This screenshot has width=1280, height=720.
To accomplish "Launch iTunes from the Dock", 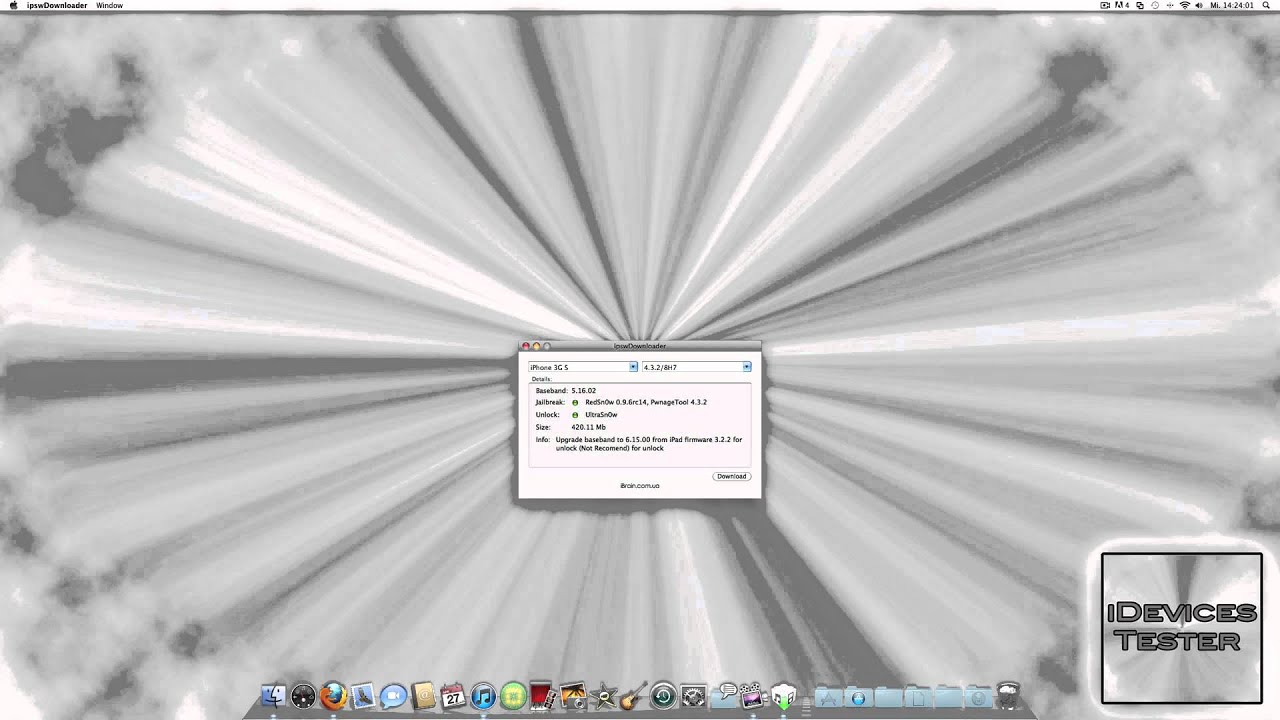I will (x=483, y=696).
